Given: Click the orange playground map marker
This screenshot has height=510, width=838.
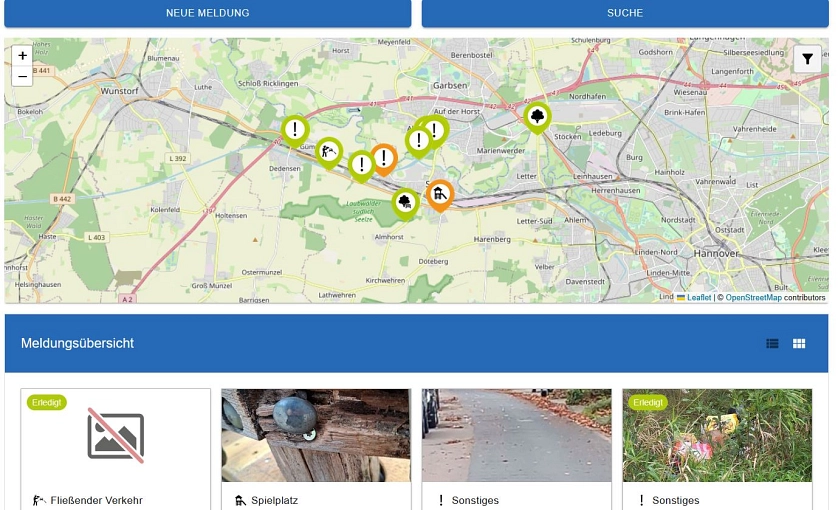Looking at the screenshot, I should click(440, 193).
